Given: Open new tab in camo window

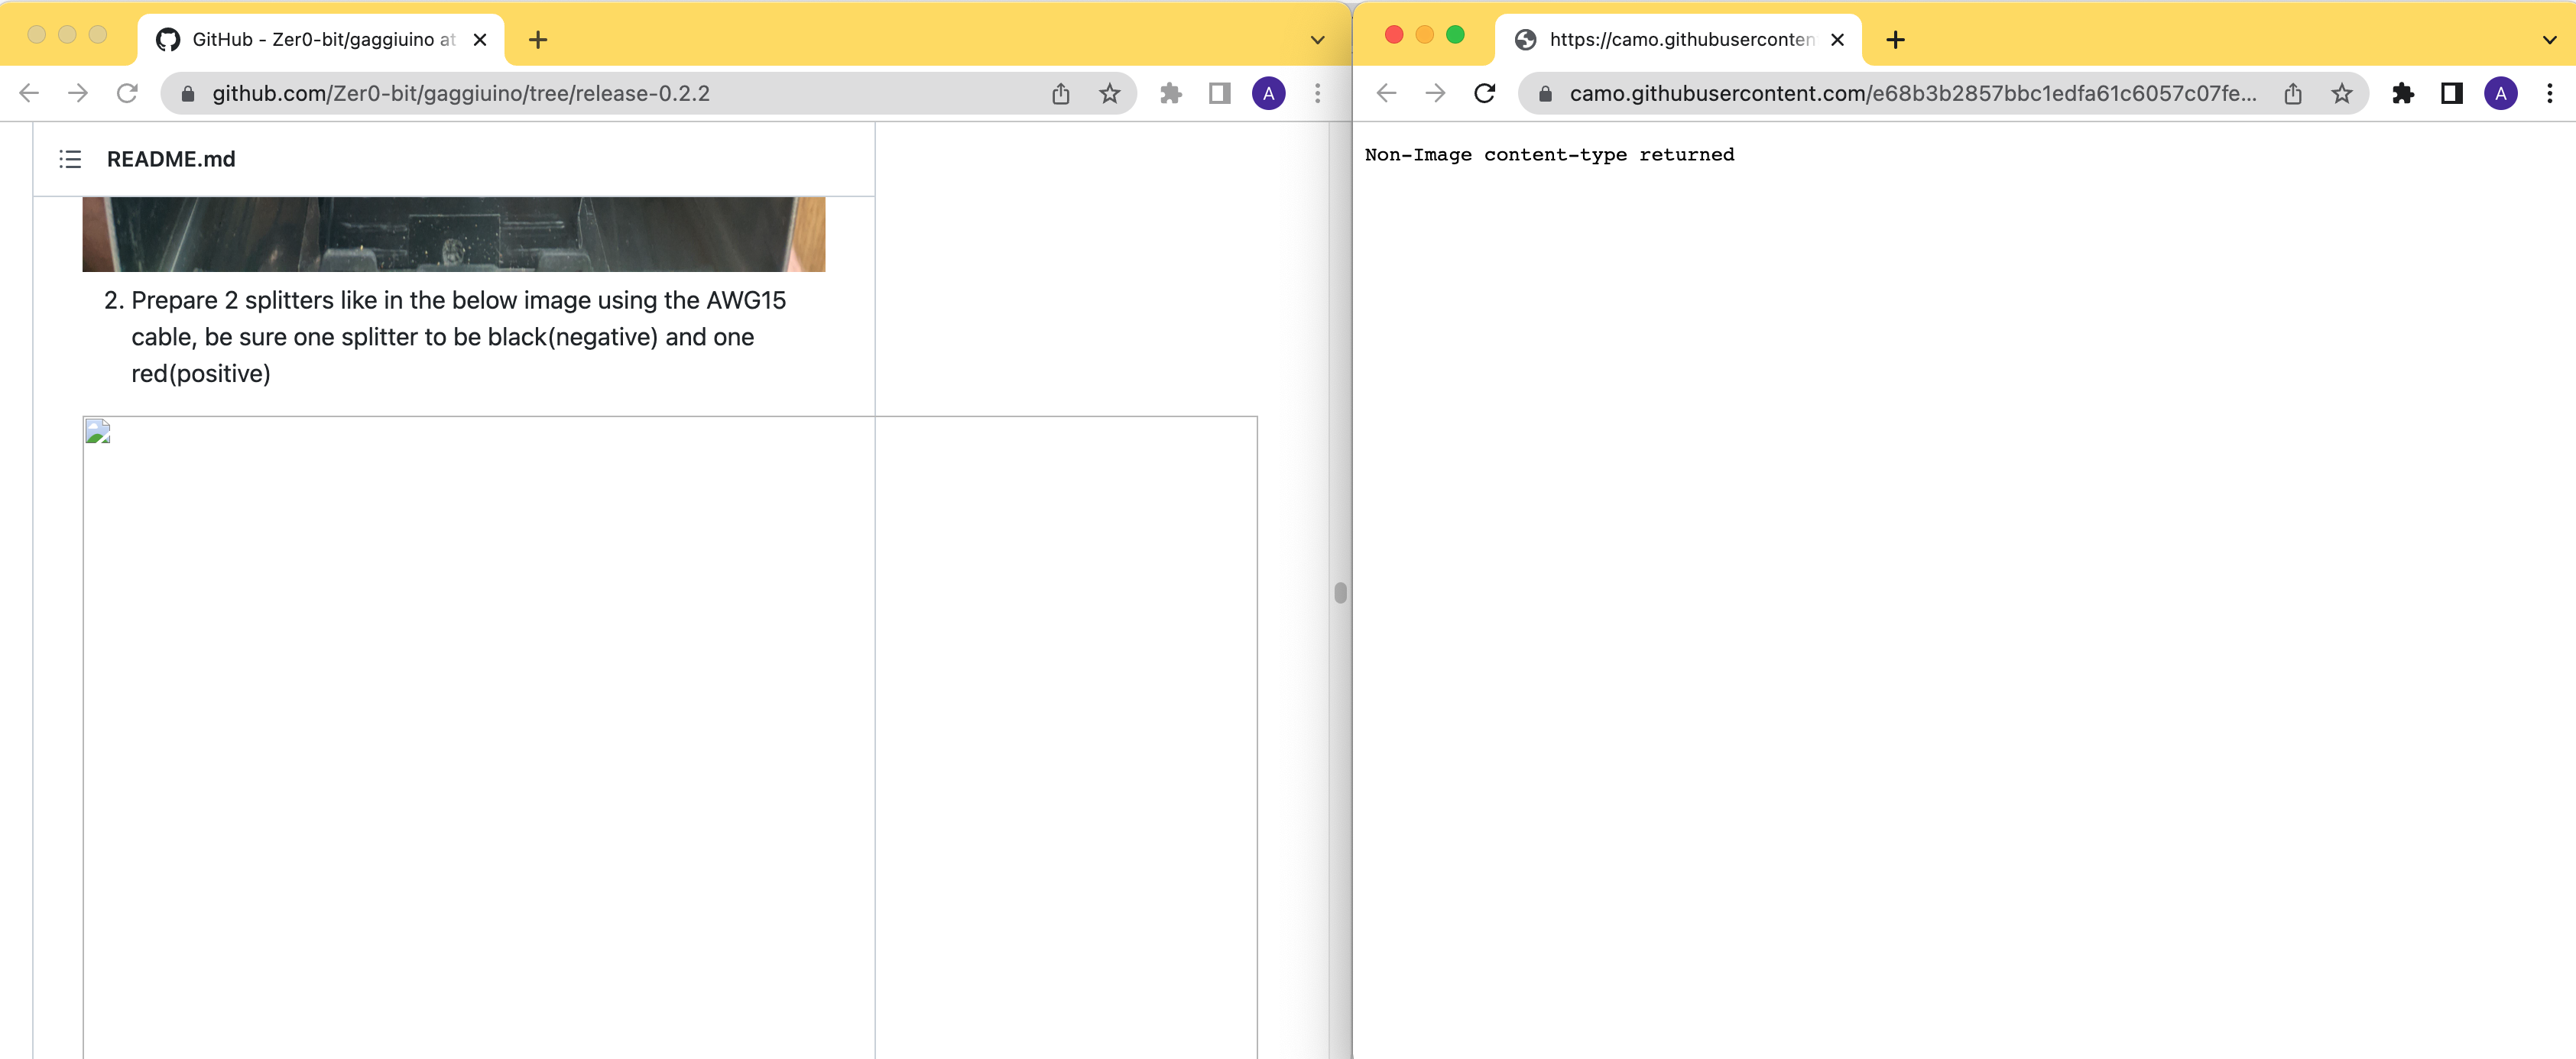Looking at the screenshot, I should click(1895, 40).
